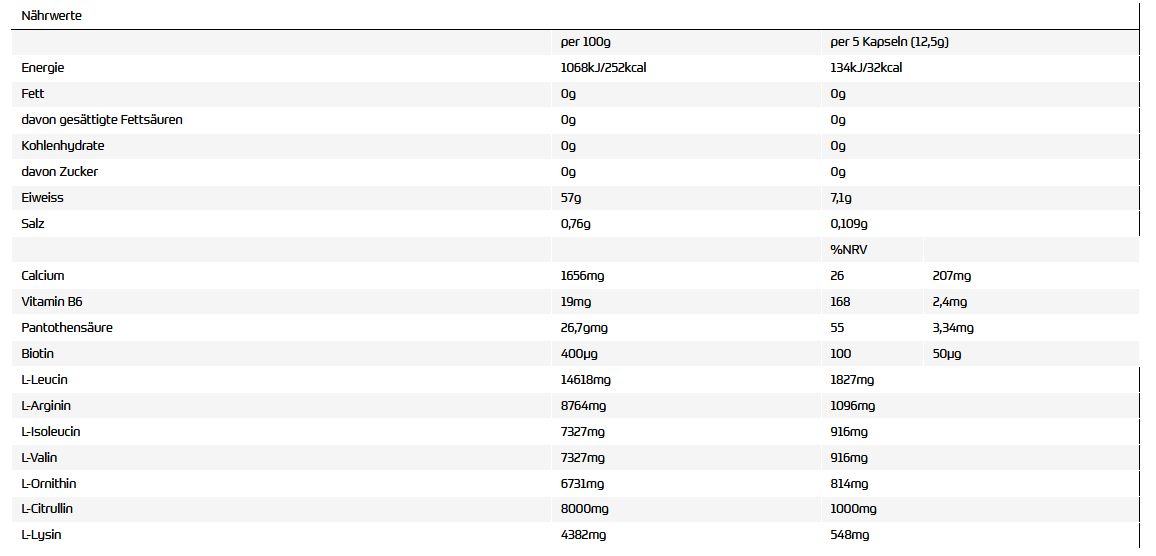Select the L-Leucin 14618mg value
The width and height of the screenshot is (1156, 556).
click(586, 380)
